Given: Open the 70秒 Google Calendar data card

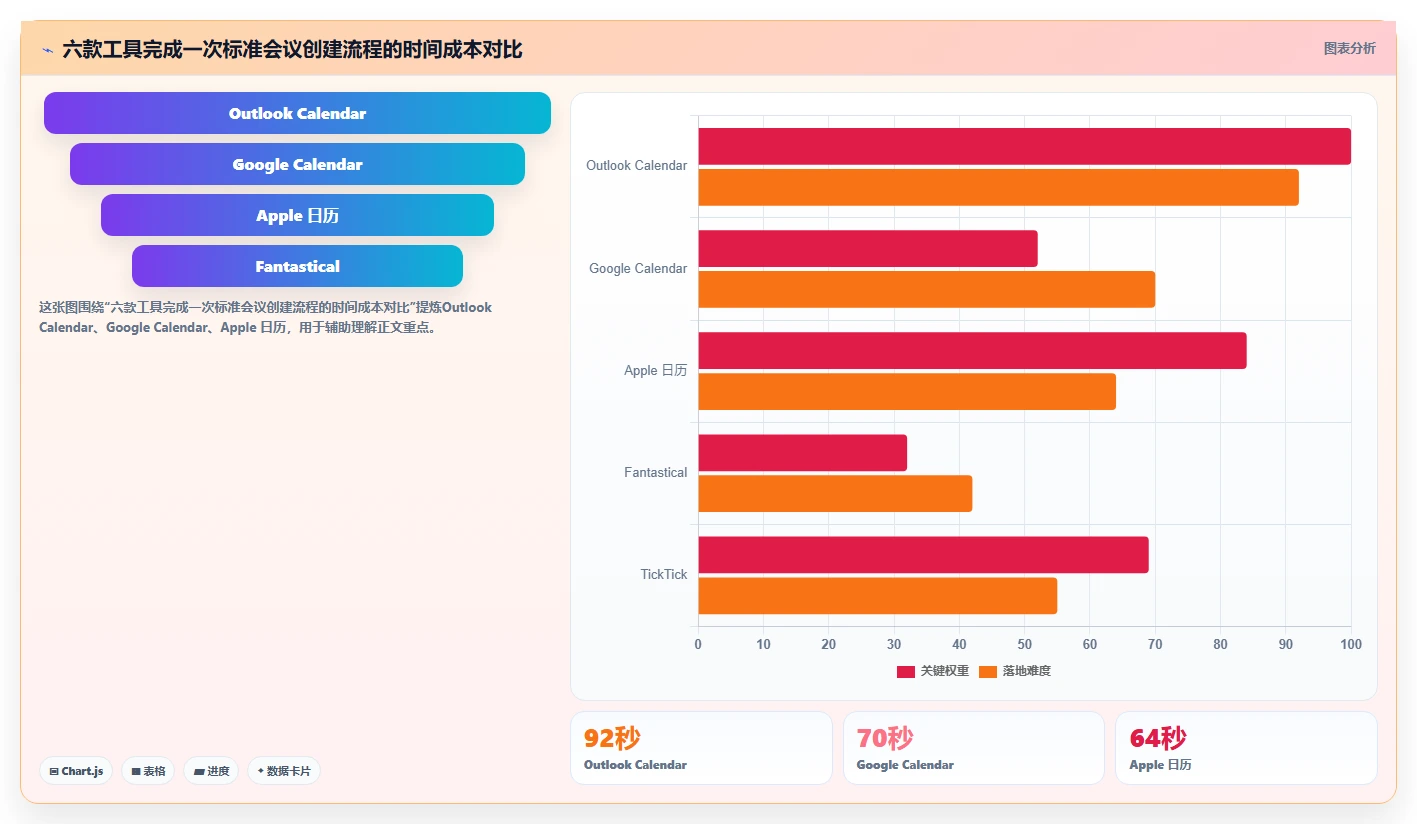Looking at the screenshot, I should (x=974, y=748).
